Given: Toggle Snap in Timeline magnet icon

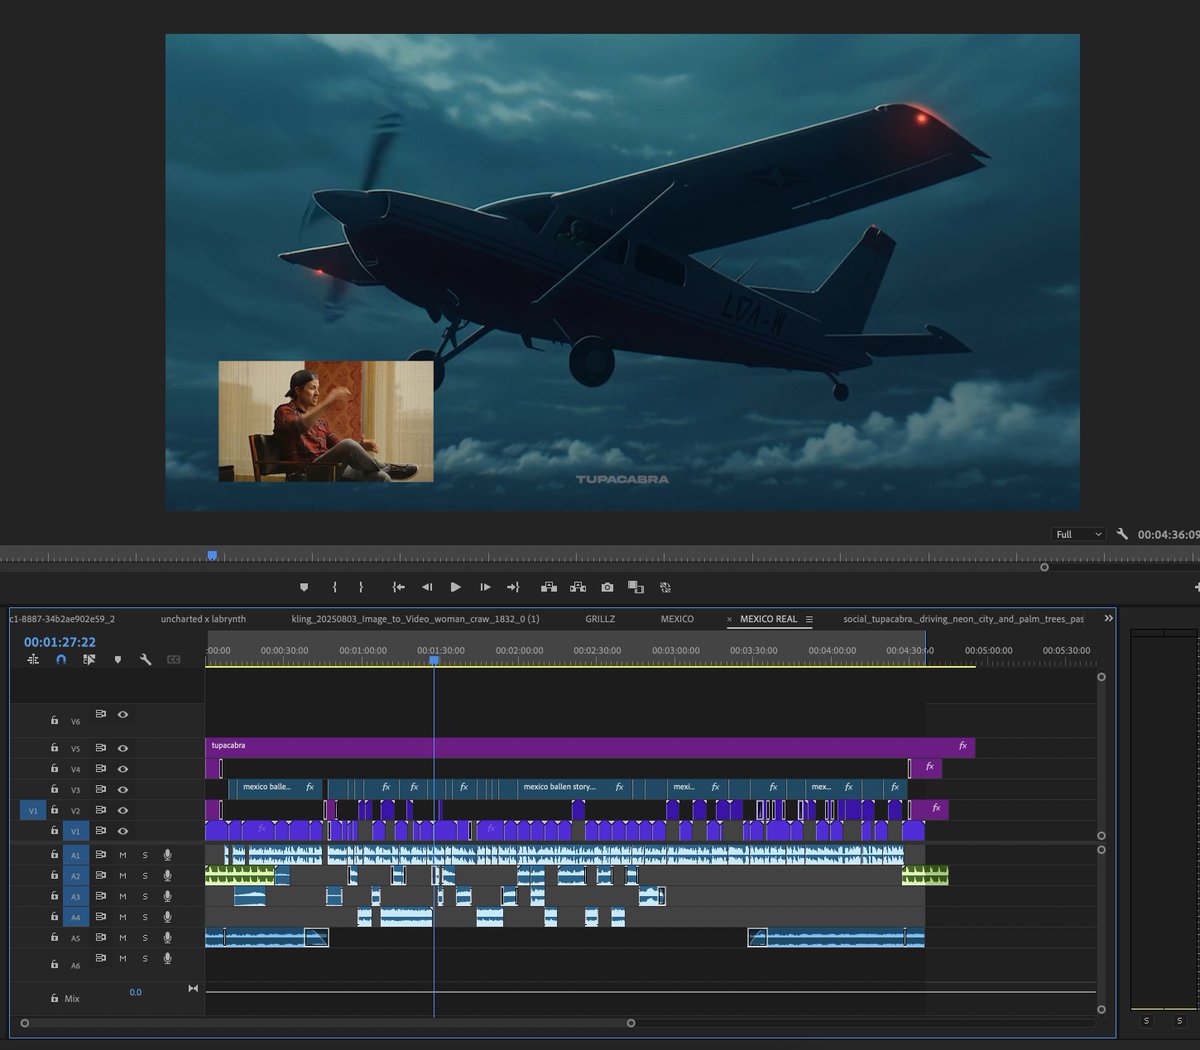Looking at the screenshot, I should click(x=61, y=660).
